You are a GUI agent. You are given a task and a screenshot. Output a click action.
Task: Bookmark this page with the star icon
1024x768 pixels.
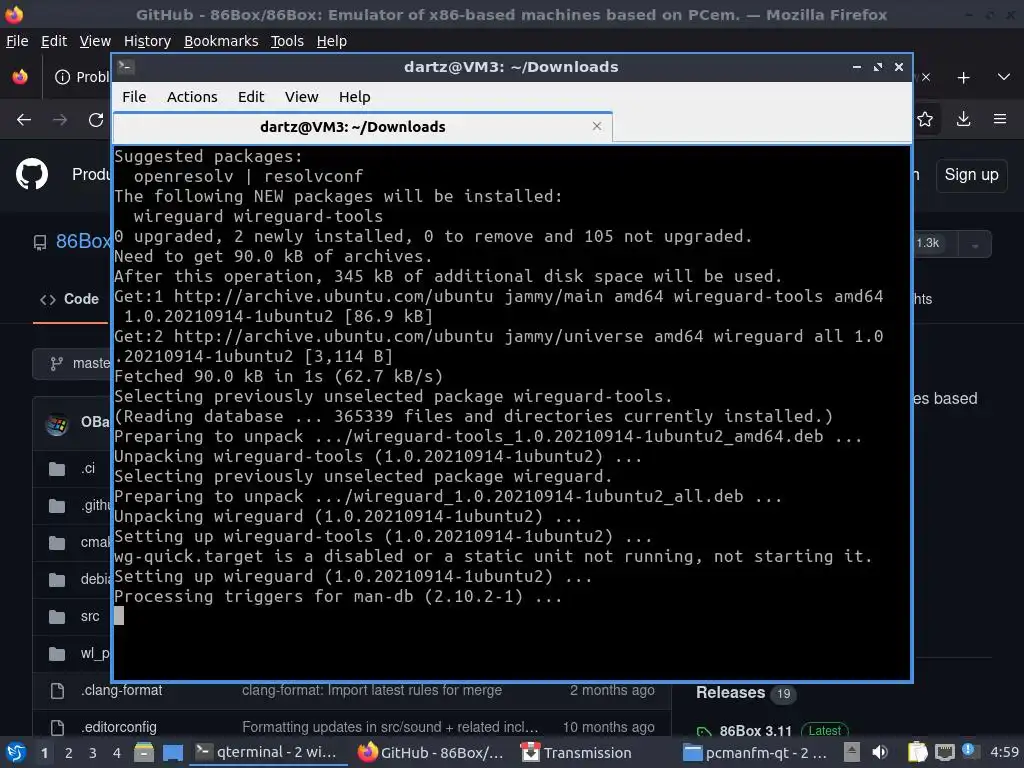(x=925, y=119)
